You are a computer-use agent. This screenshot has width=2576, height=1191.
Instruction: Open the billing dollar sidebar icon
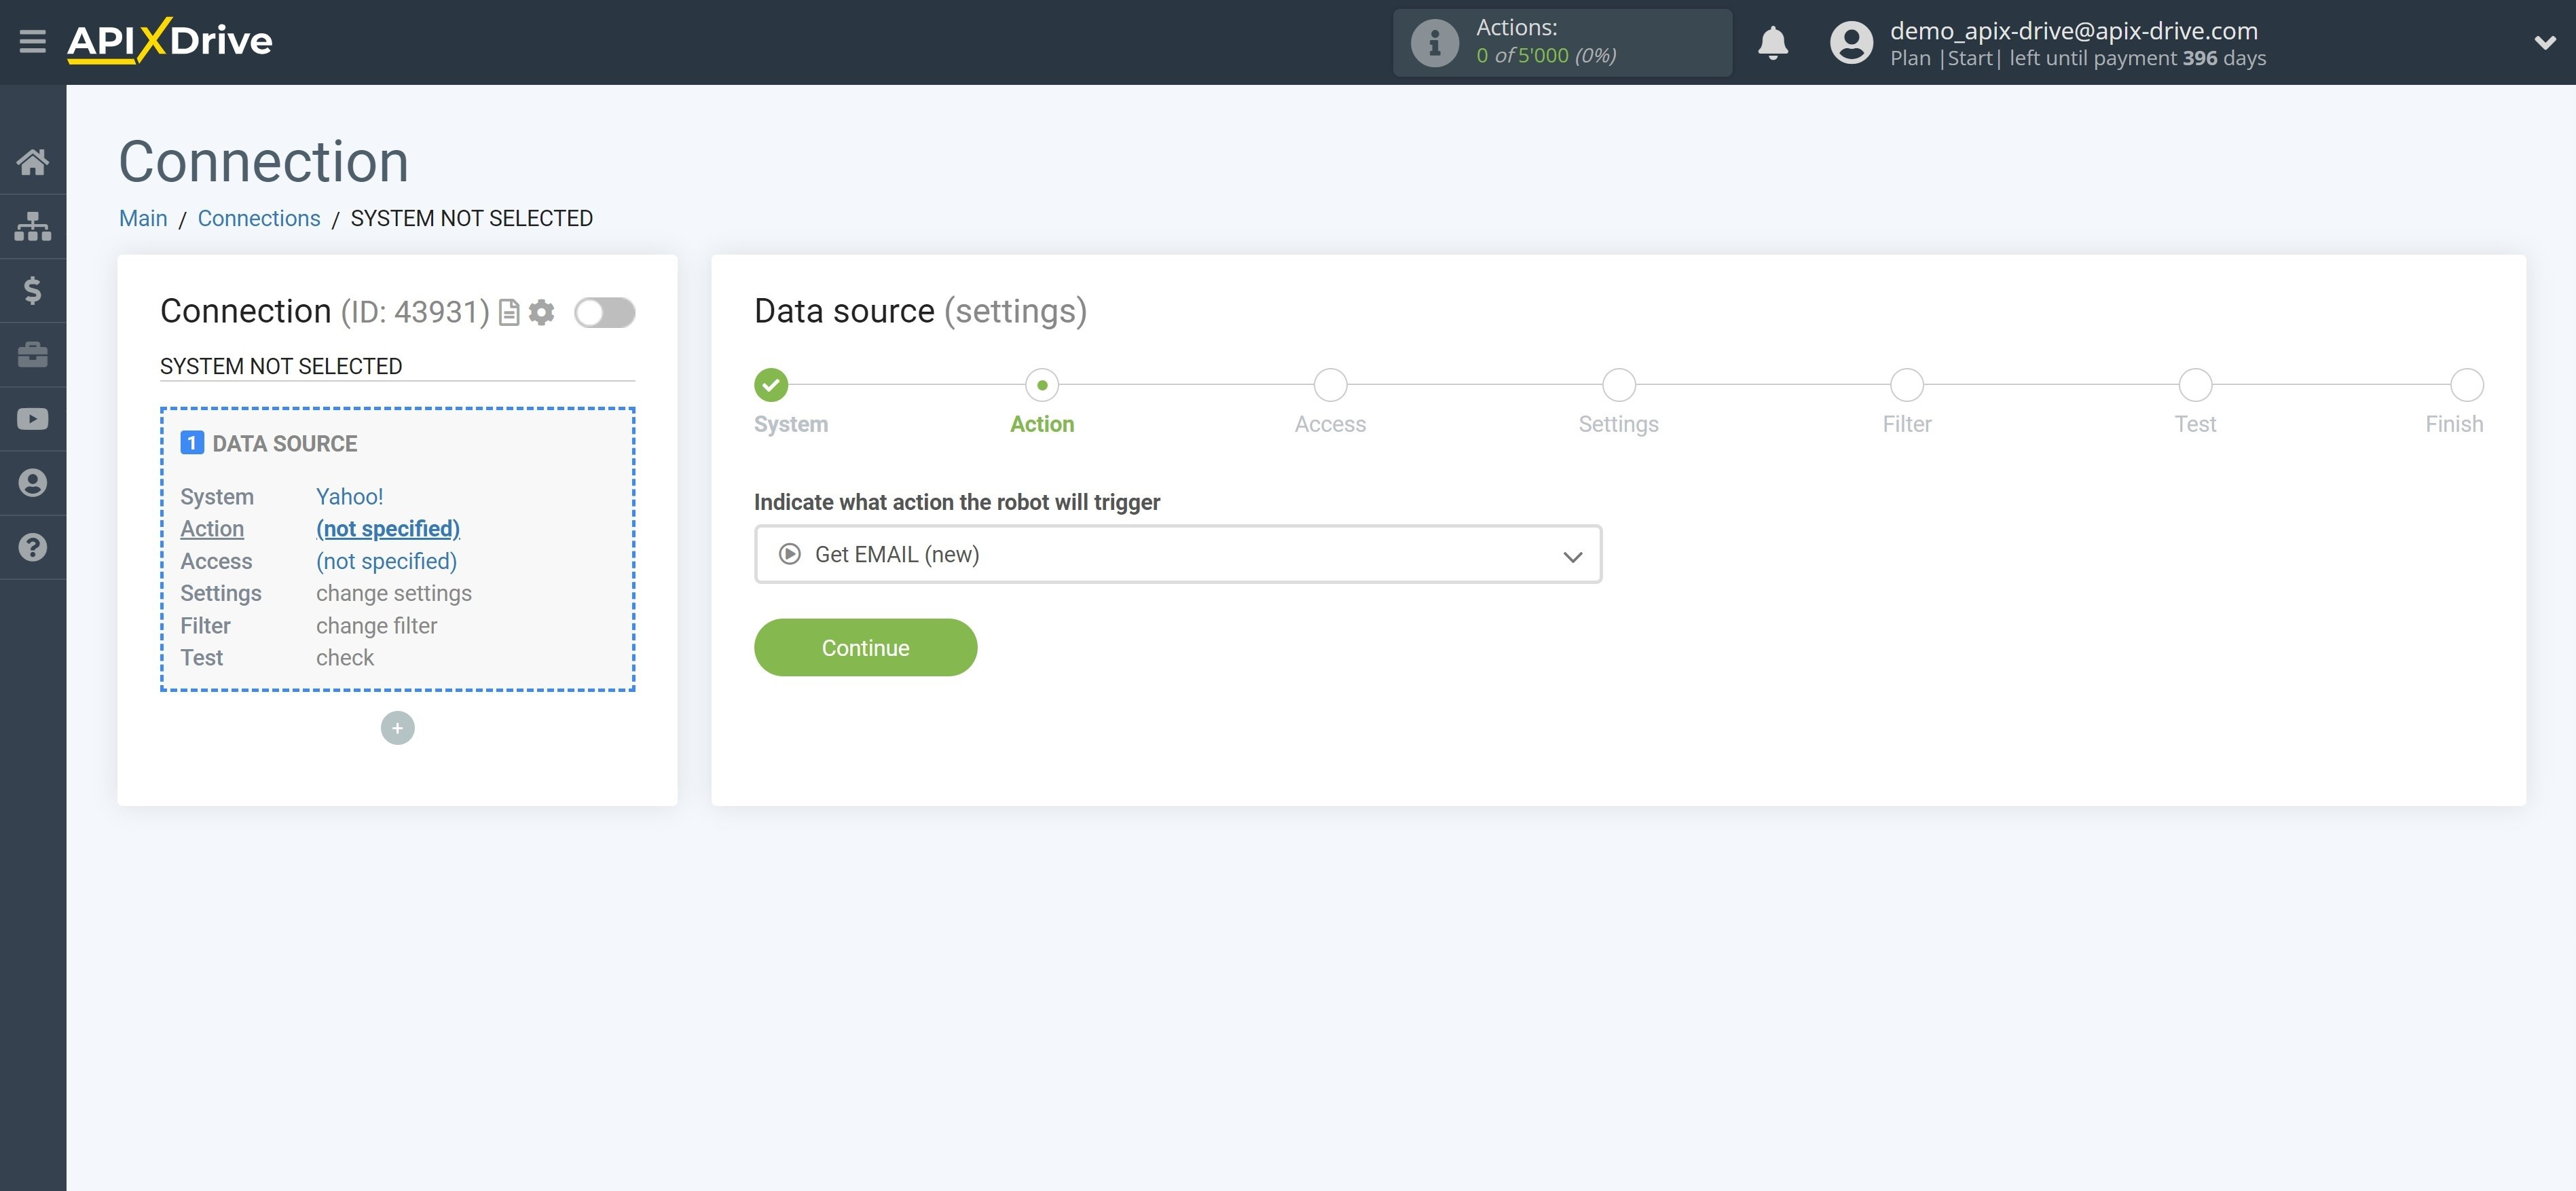coord(33,290)
